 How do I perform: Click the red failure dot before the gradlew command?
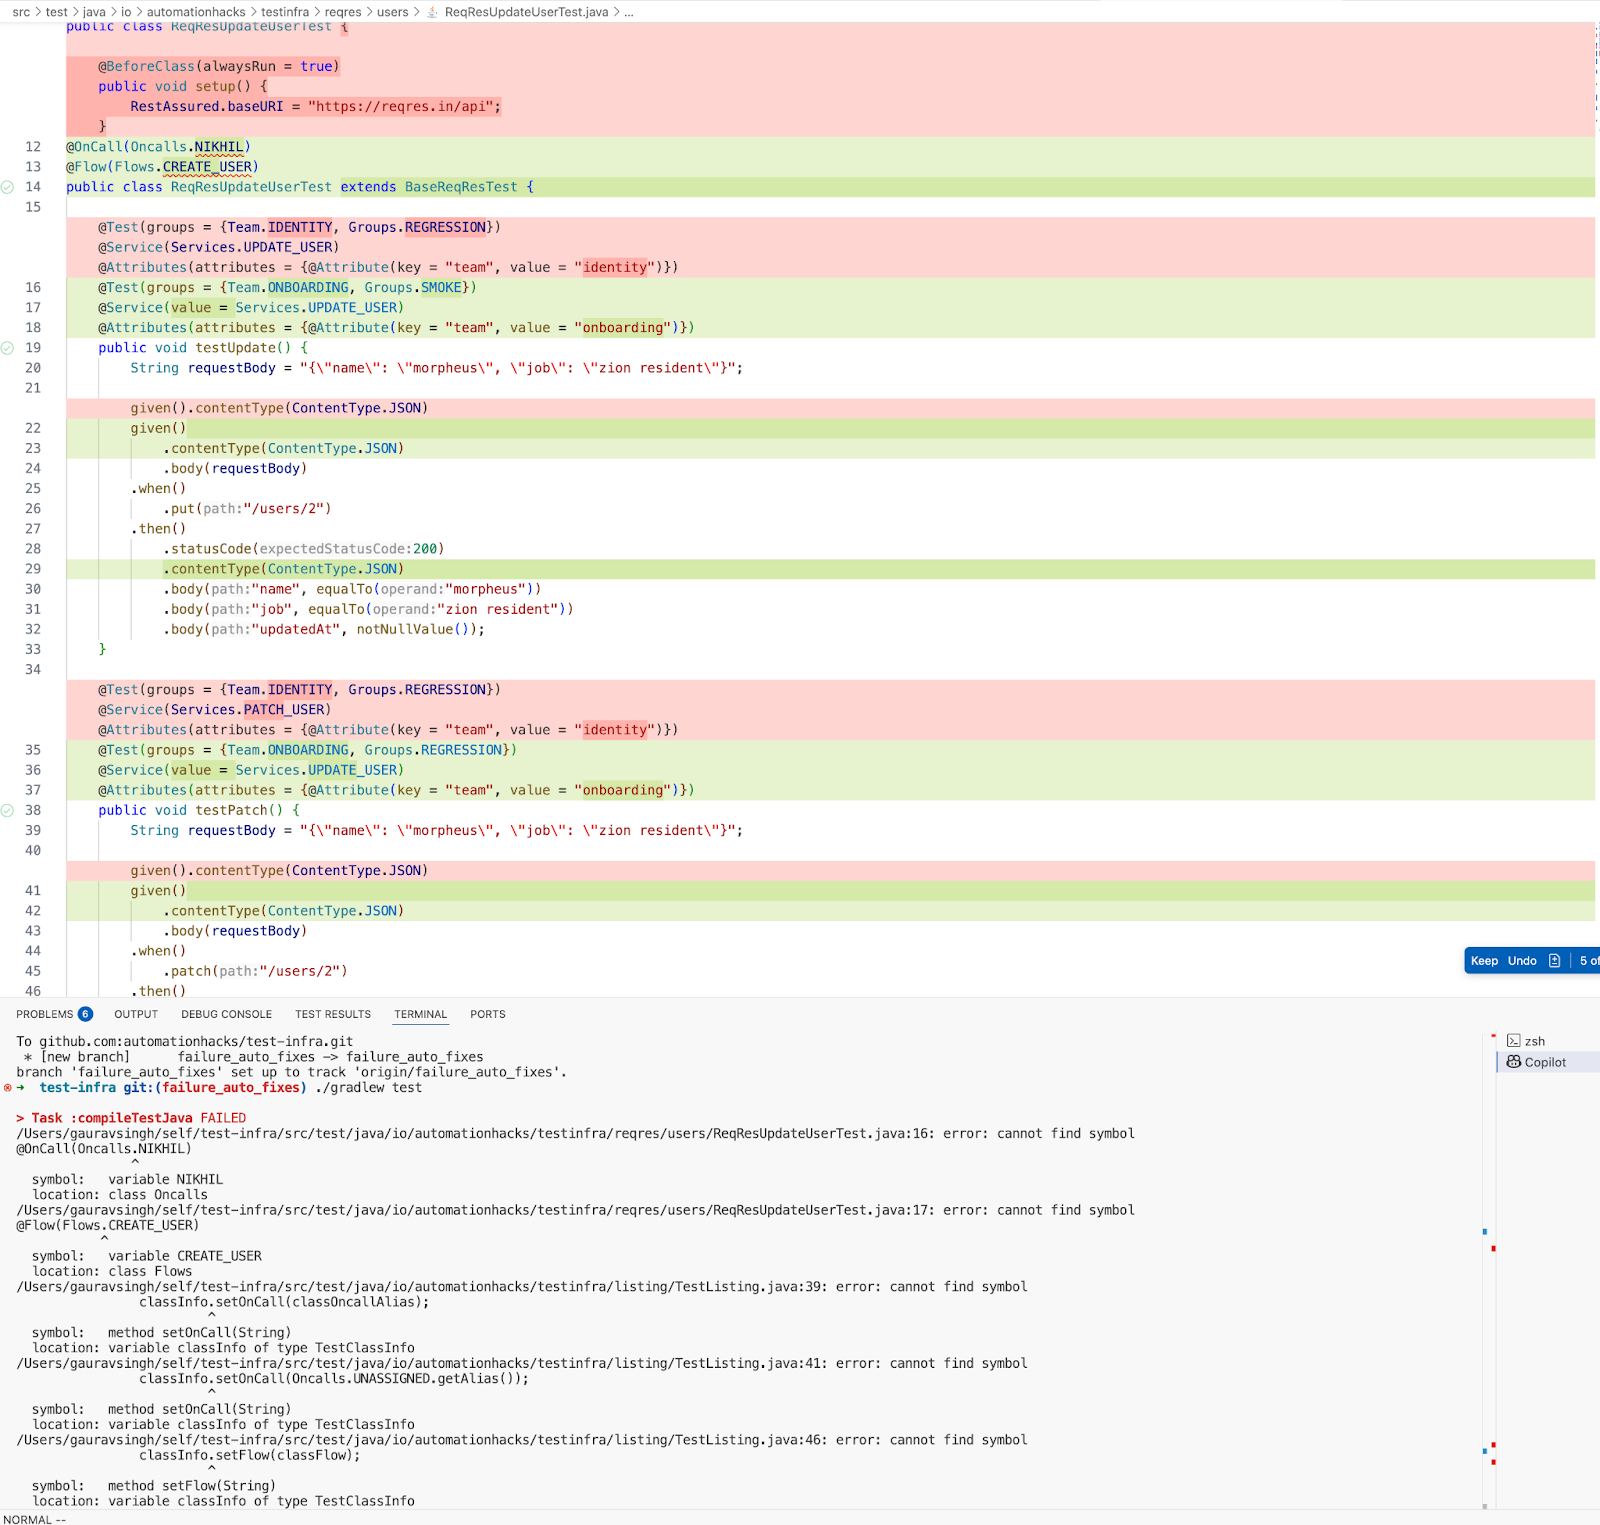8,1087
